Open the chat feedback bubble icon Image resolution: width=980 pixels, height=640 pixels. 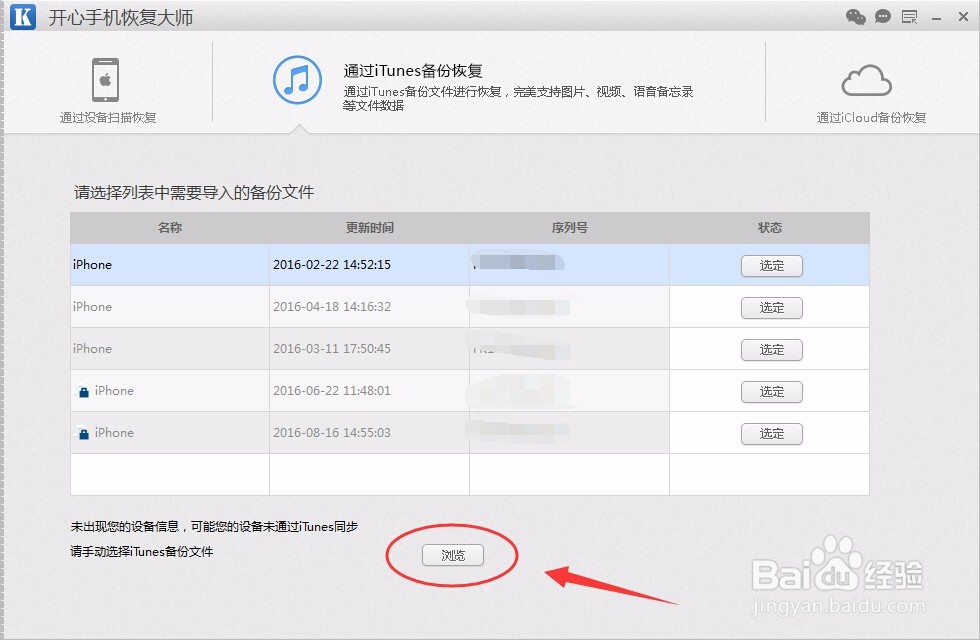click(x=882, y=16)
